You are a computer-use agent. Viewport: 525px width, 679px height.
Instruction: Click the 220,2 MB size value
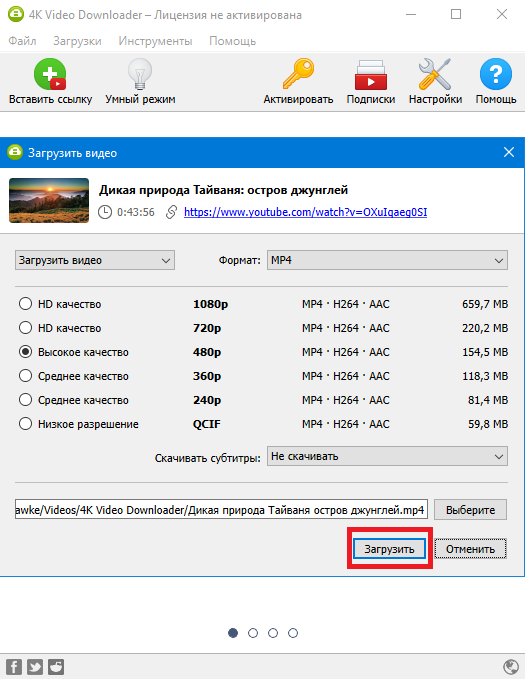(x=485, y=328)
